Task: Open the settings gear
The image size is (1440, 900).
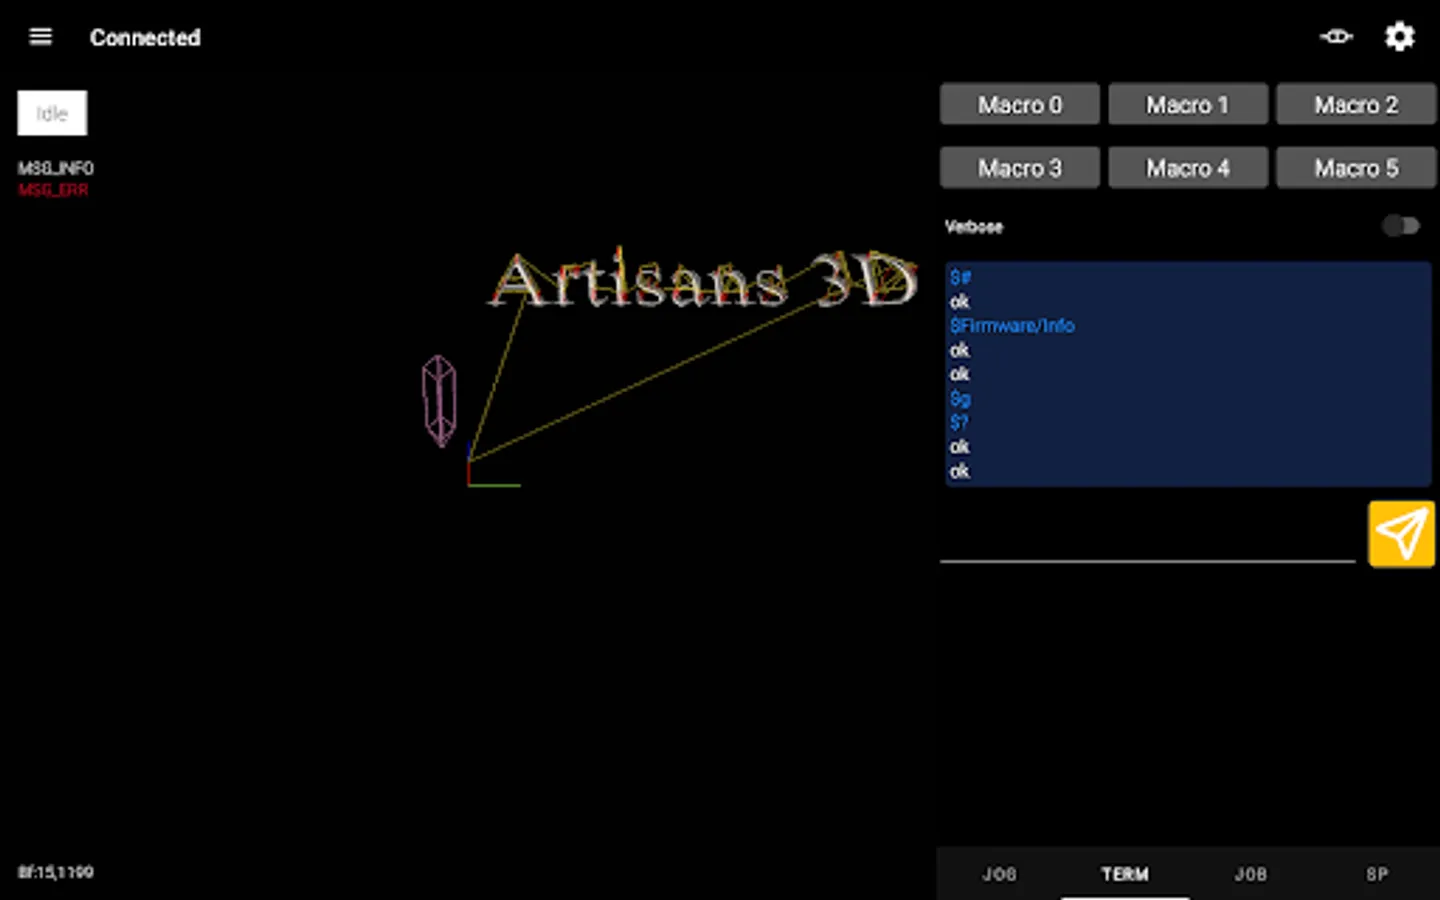Action: pyautogui.click(x=1399, y=36)
